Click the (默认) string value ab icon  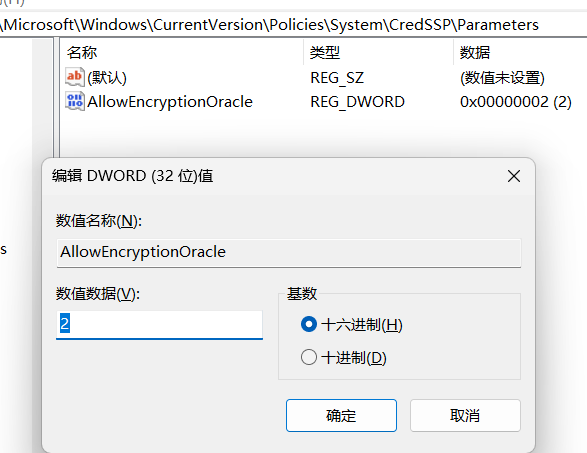click(x=75, y=77)
